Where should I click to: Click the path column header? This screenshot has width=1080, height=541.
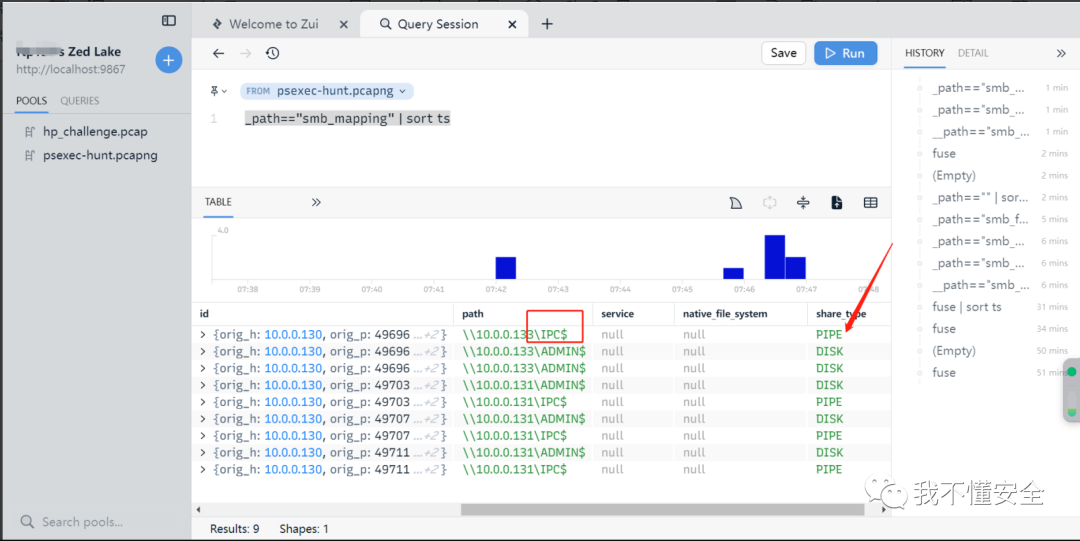pos(523,314)
